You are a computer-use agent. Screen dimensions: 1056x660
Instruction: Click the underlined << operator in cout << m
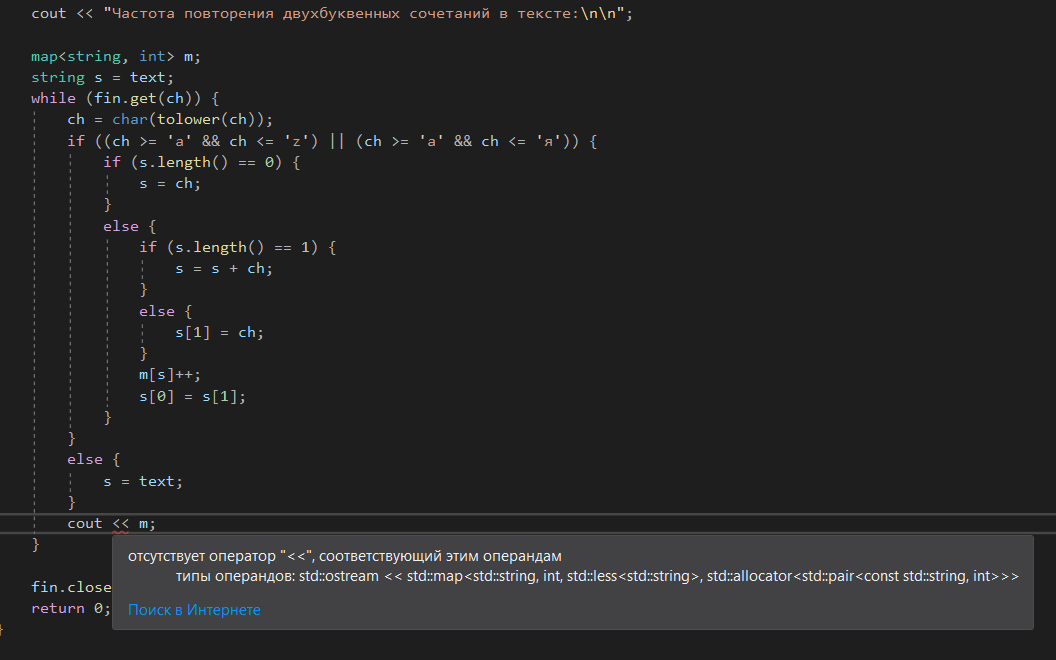[121, 523]
